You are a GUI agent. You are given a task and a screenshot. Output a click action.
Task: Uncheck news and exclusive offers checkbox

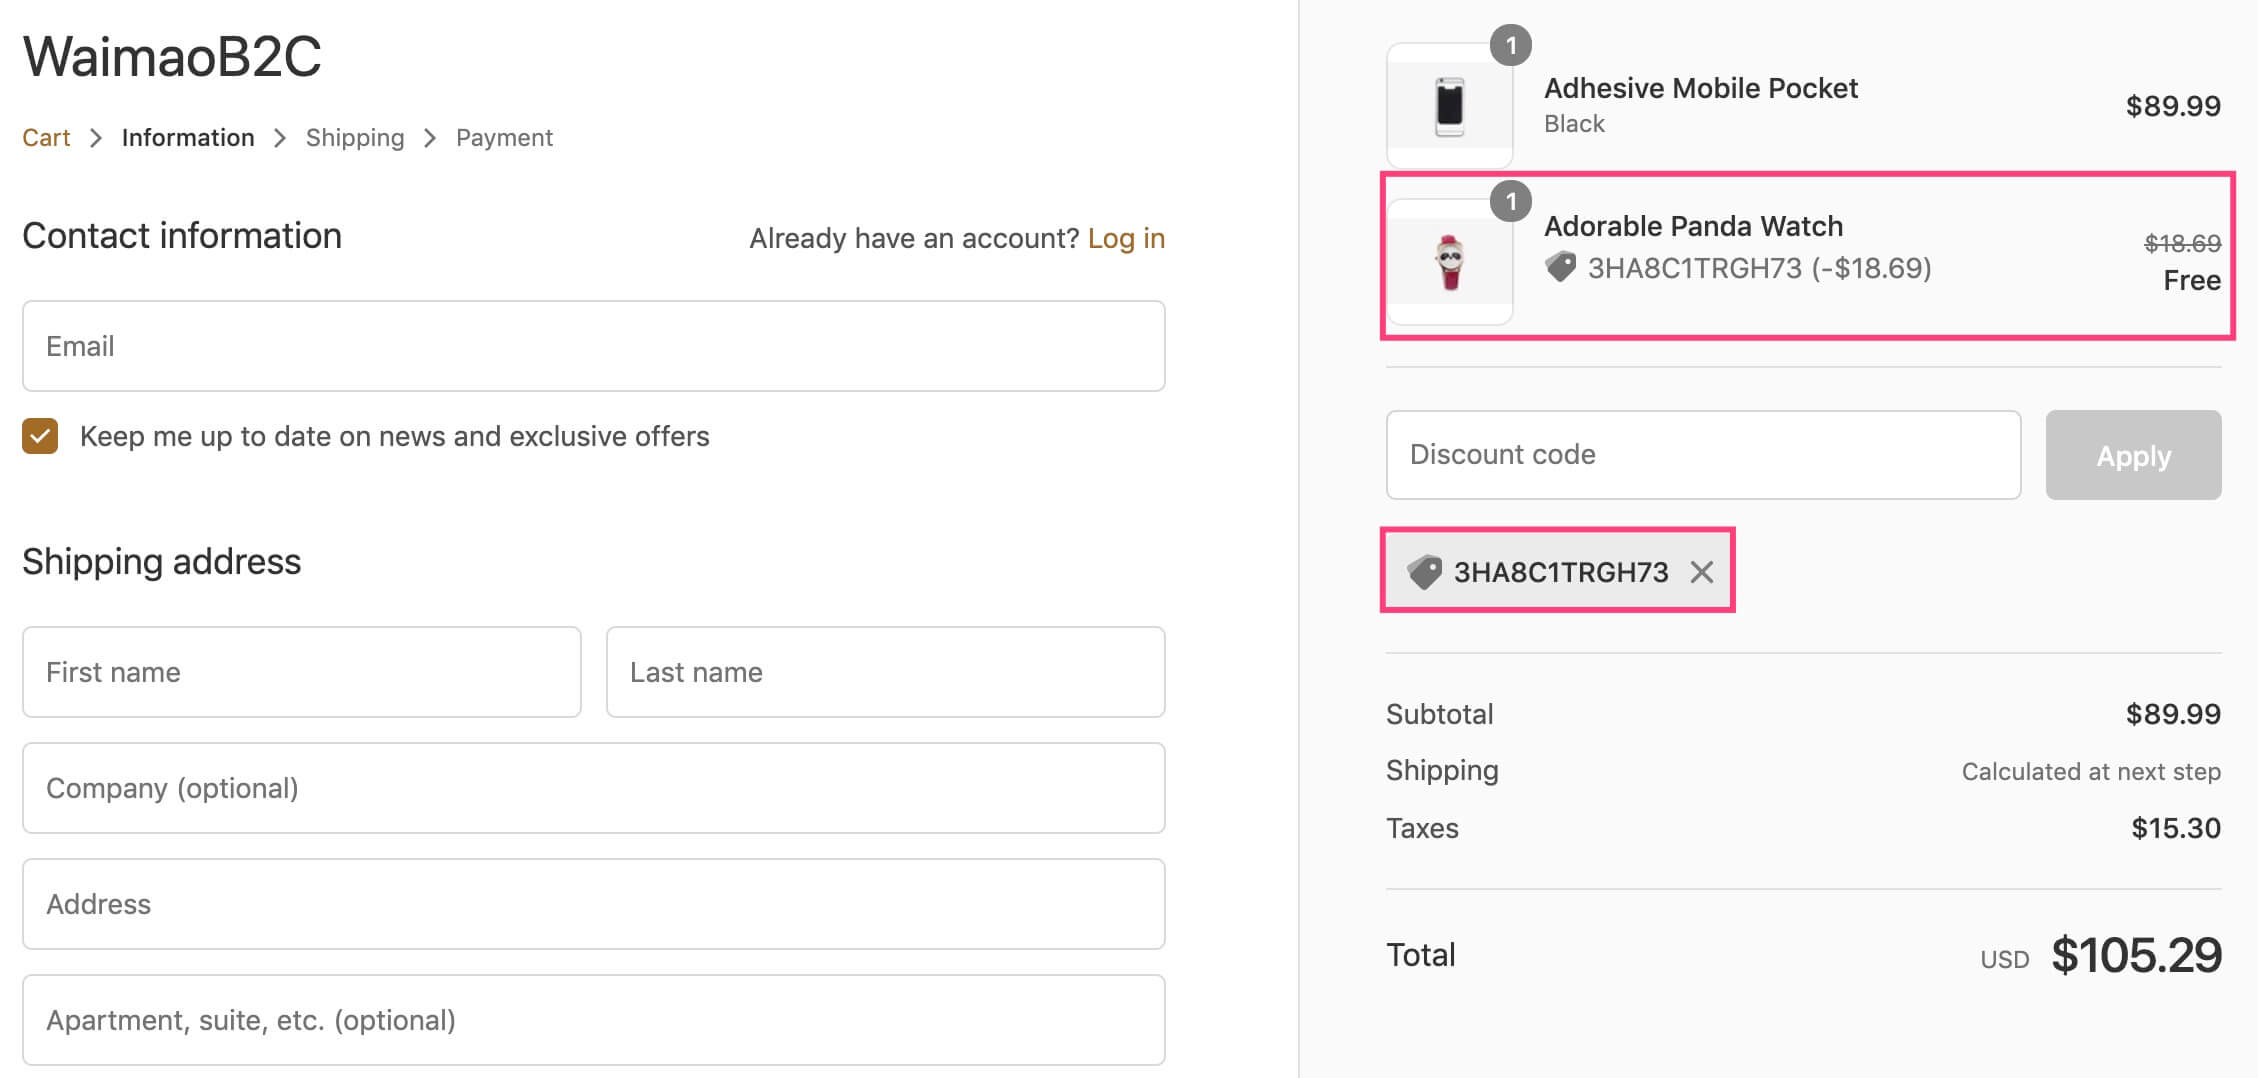point(40,436)
